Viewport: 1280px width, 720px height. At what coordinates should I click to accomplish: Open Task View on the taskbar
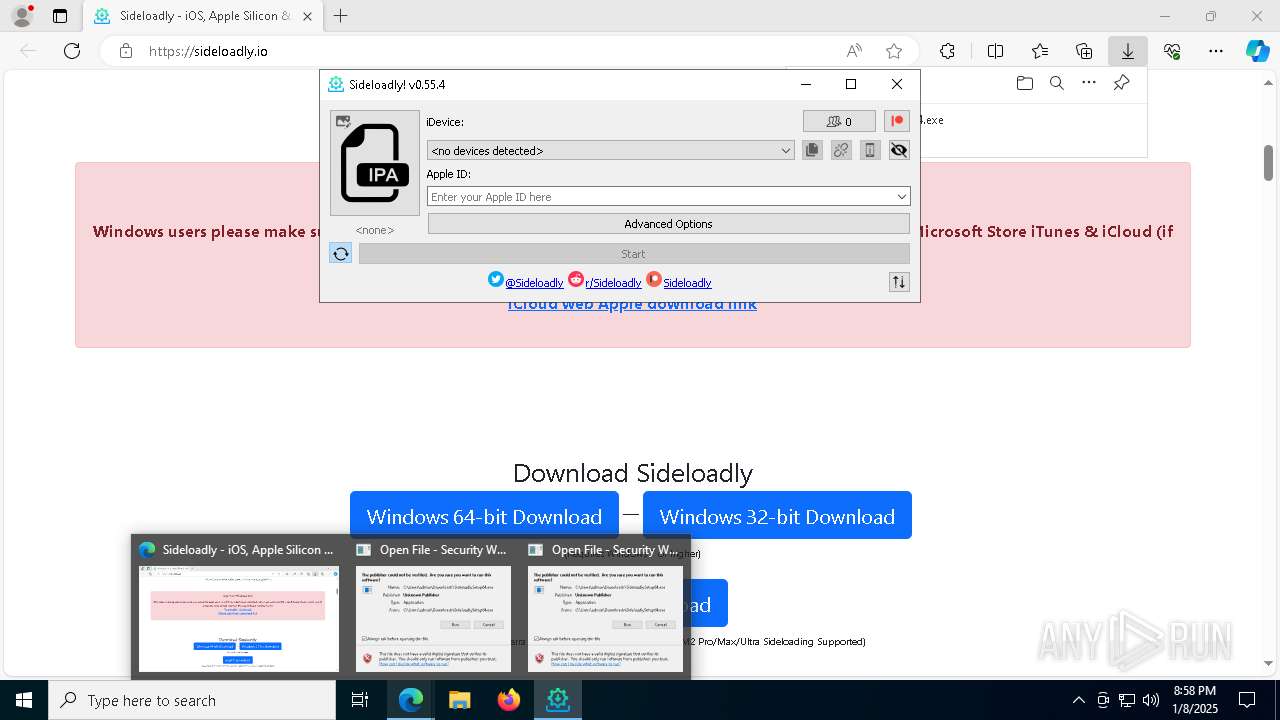(x=361, y=700)
